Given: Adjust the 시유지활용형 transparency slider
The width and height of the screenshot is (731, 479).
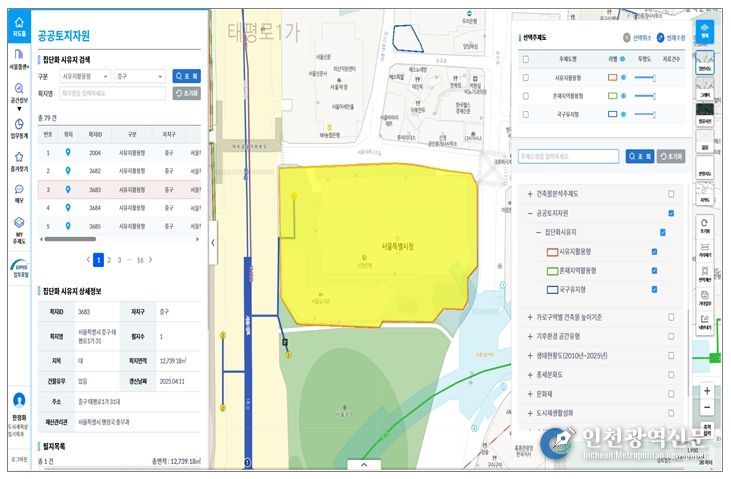Looking at the screenshot, I should click(x=644, y=77).
